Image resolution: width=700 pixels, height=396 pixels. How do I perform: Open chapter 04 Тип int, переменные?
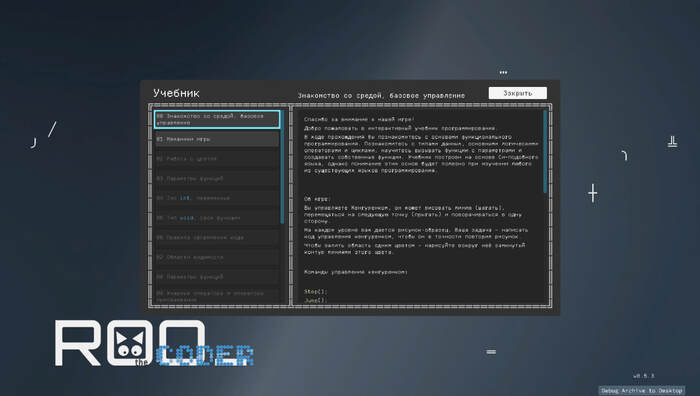tap(217, 198)
